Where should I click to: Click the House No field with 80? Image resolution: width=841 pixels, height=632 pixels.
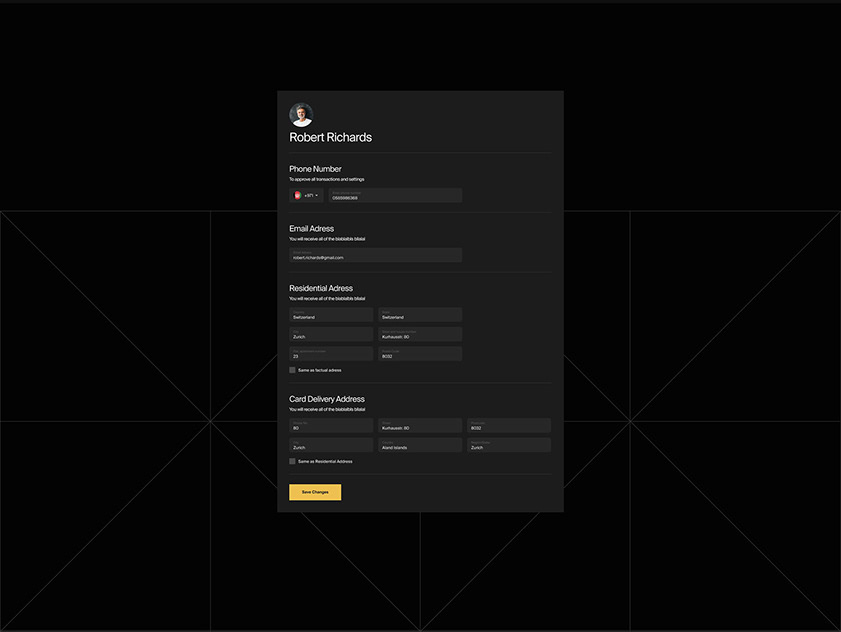click(330, 426)
